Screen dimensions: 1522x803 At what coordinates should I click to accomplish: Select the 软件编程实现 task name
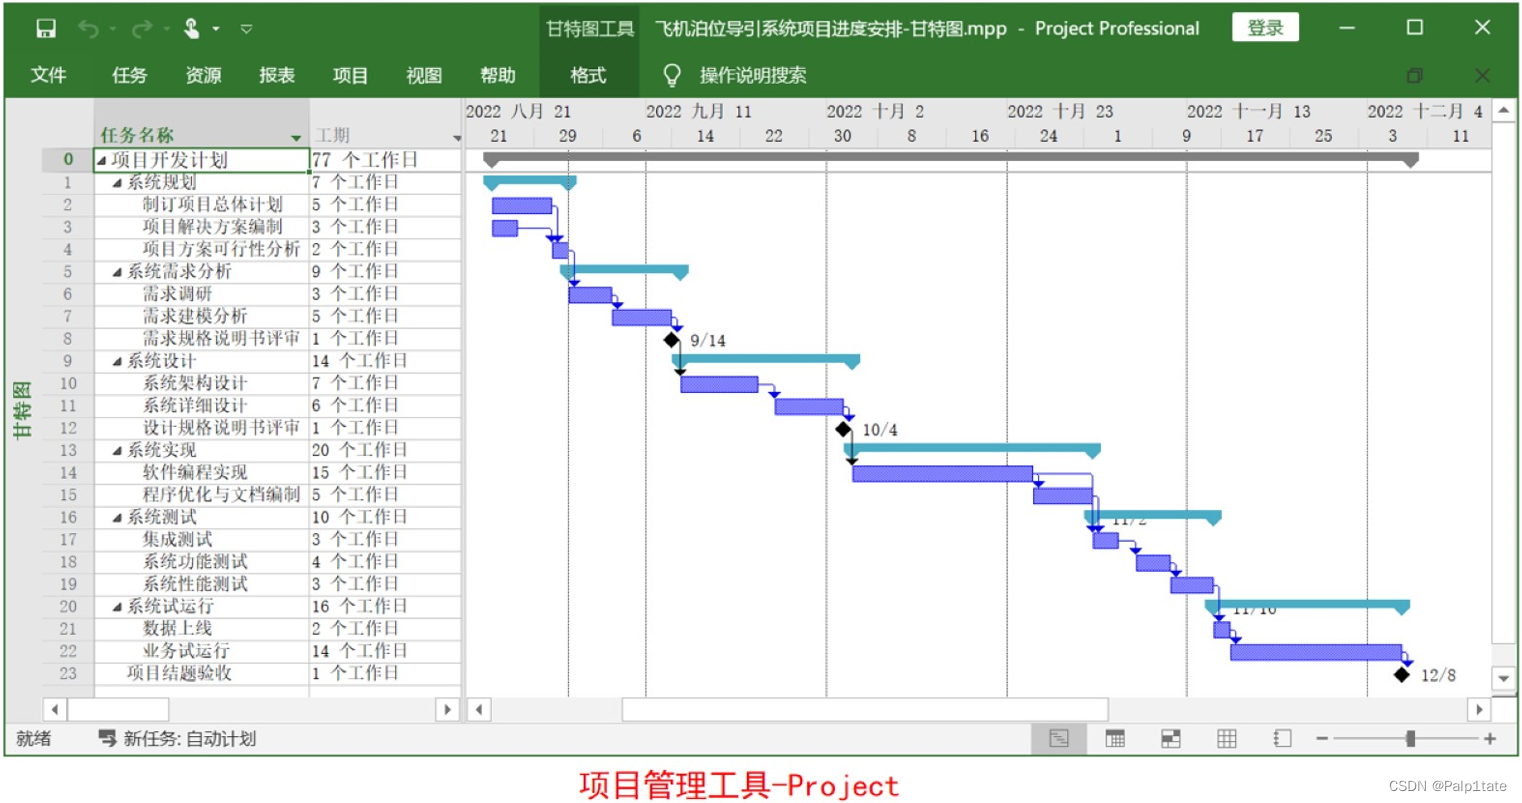coord(195,472)
